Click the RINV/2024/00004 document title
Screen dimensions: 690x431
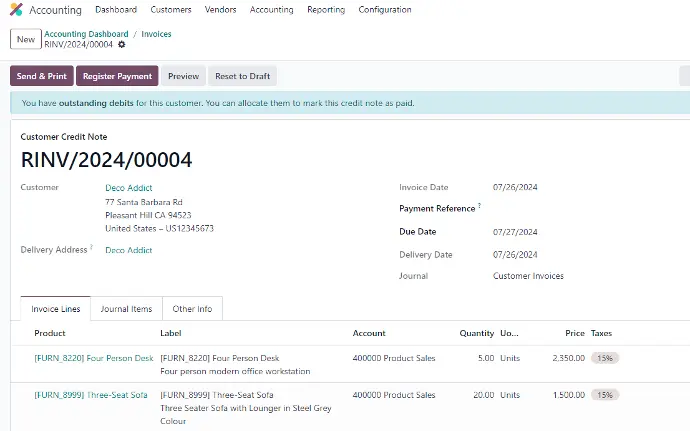point(106,160)
